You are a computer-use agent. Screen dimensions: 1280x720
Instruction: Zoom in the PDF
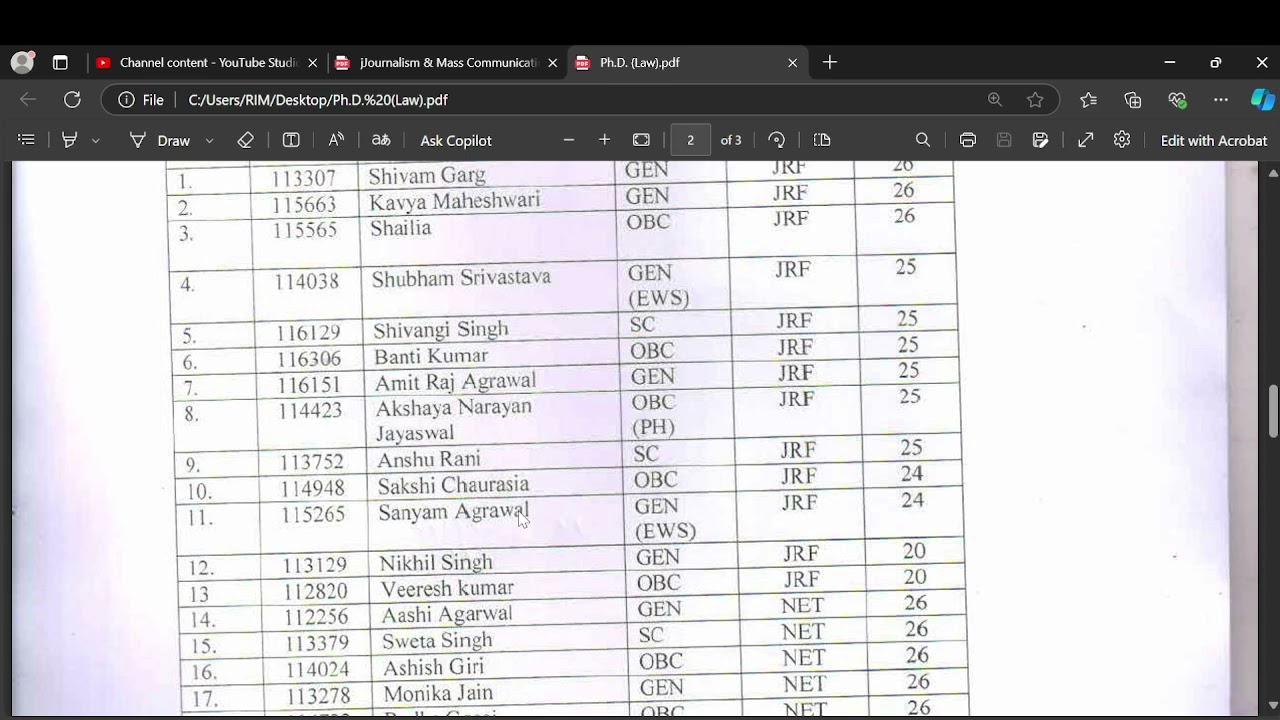604,140
